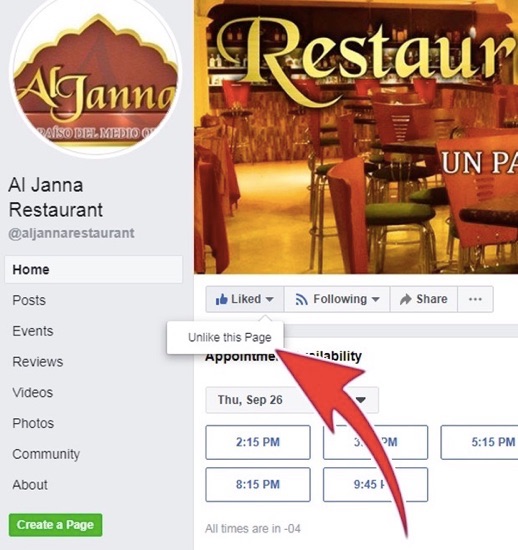Open the Videos section
Viewport: 518px width, 550px height.
coord(33,393)
